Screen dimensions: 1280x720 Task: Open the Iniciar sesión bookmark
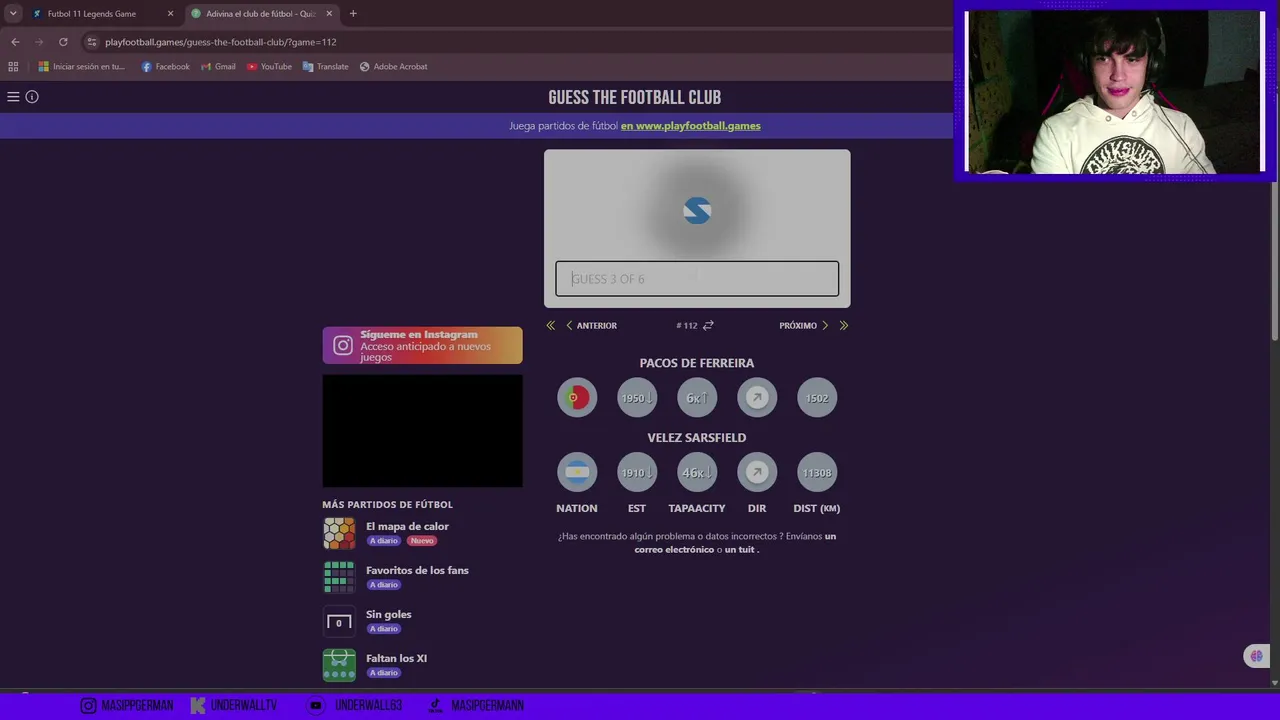coord(82,67)
